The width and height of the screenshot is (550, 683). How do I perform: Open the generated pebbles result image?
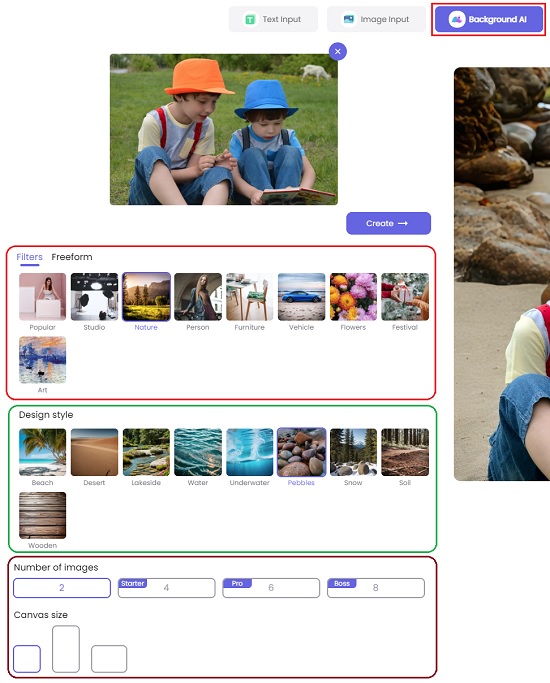[x=502, y=274]
